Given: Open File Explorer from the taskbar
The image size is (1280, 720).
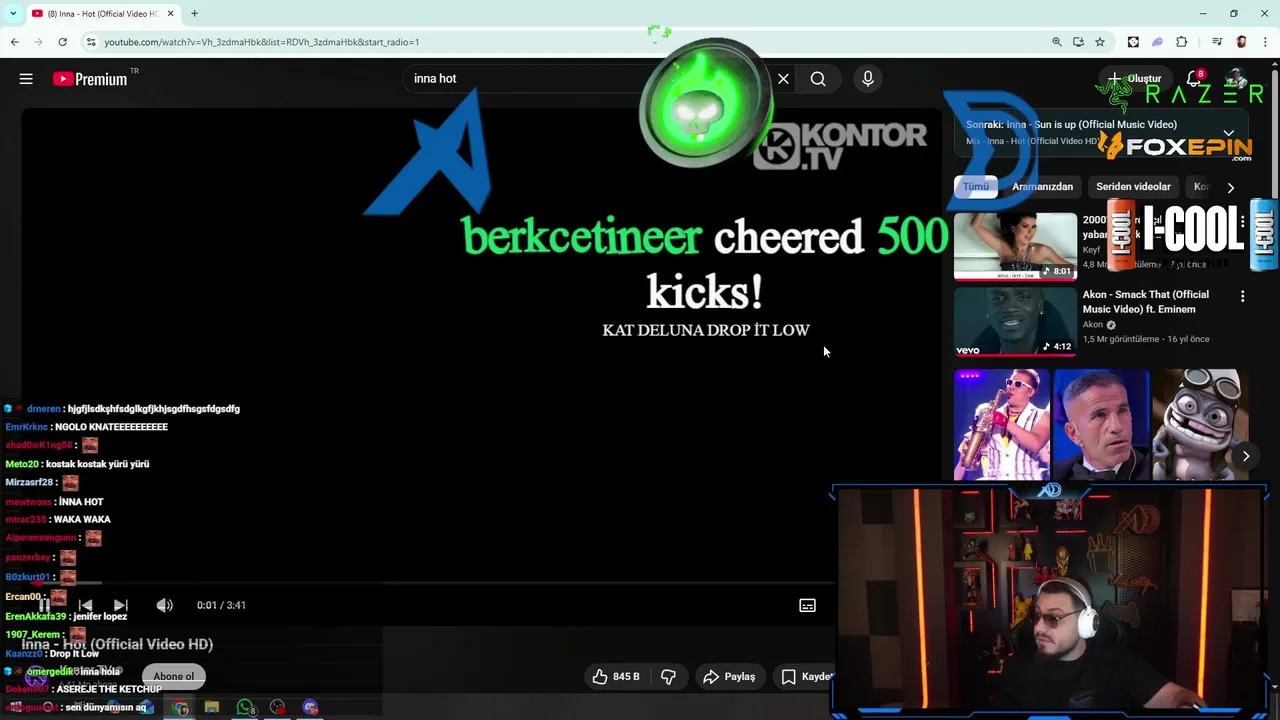Looking at the screenshot, I should point(212,708).
